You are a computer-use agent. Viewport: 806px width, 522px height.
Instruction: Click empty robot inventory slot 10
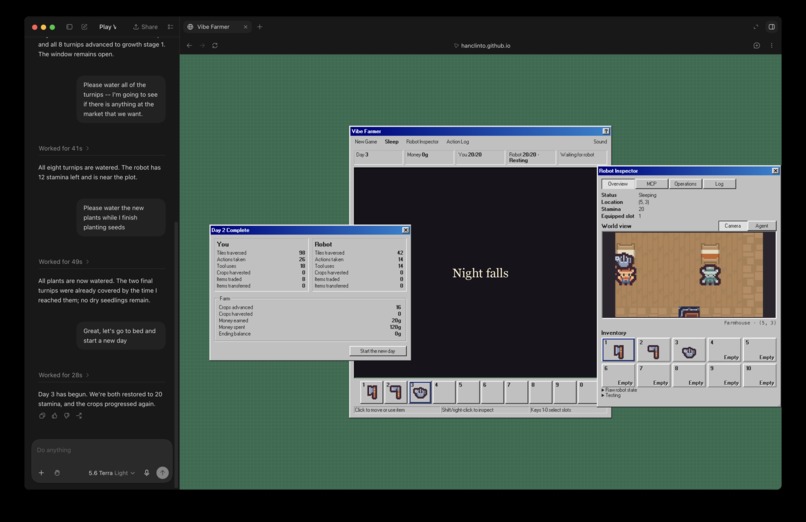point(760,376)
